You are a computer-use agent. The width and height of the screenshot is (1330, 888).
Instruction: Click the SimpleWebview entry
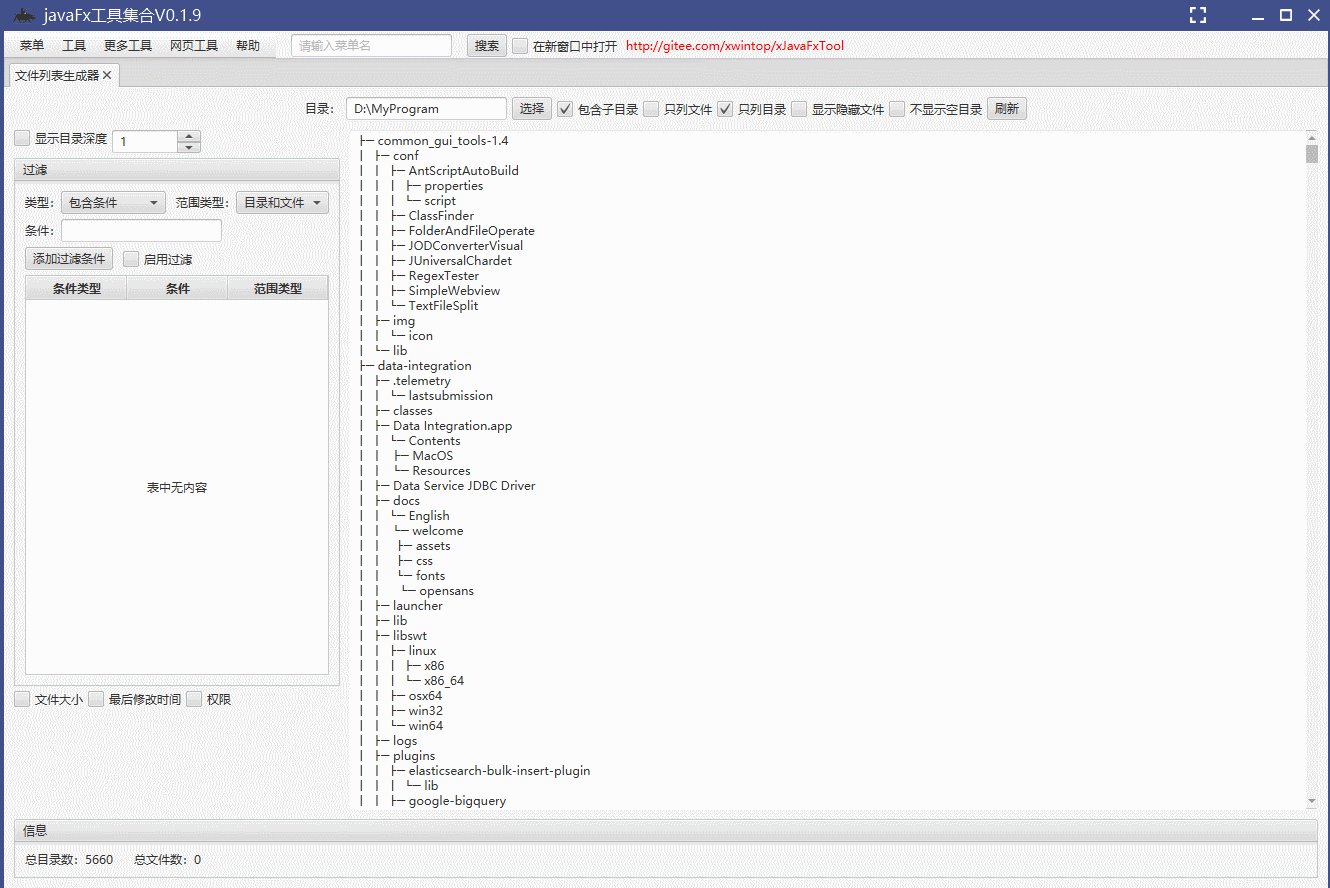point(454,291)
